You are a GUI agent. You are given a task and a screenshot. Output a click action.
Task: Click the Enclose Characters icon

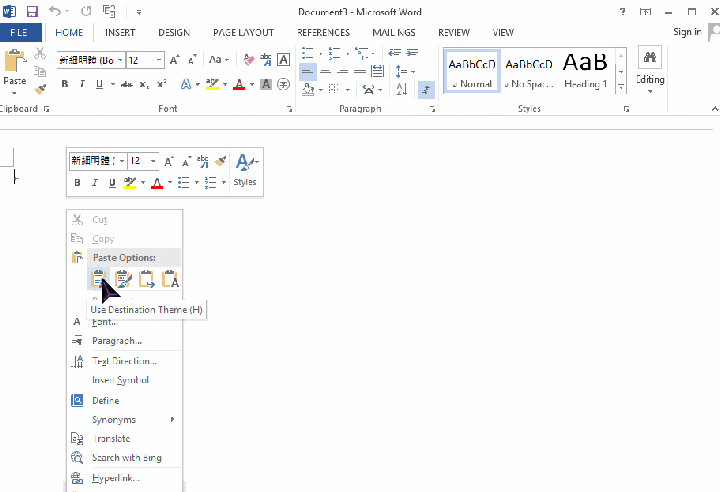pyautogui.click(x=283, y=85)
